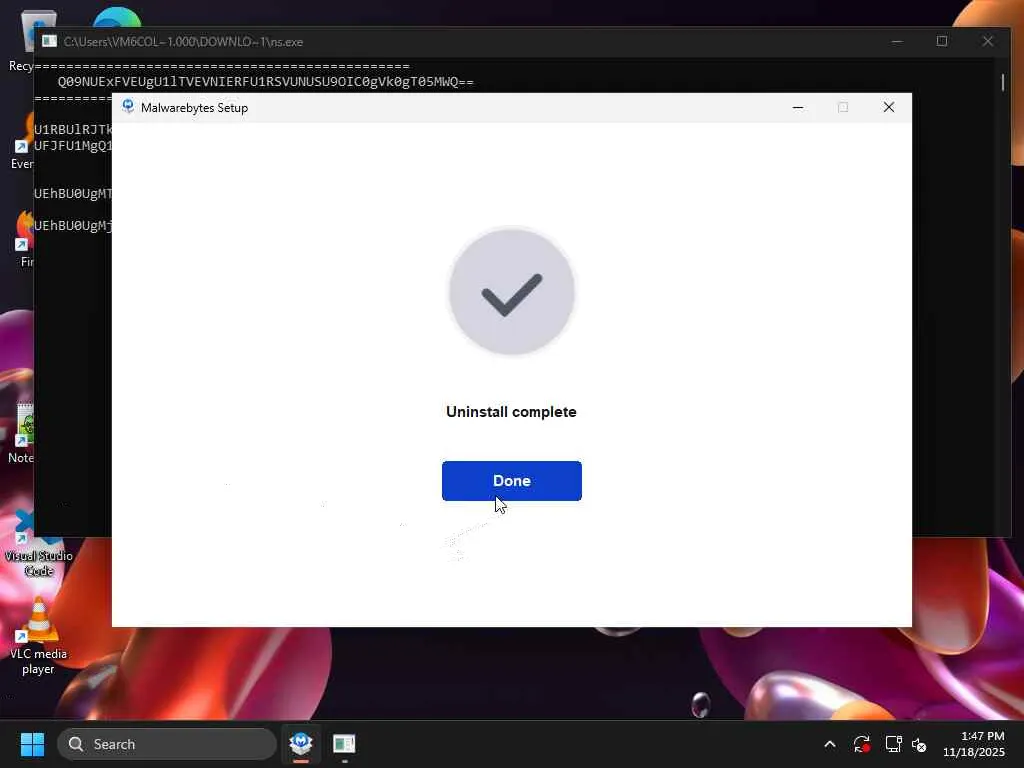
Task: Click the console app taskbar icon
Action: [x=344, y=743]
